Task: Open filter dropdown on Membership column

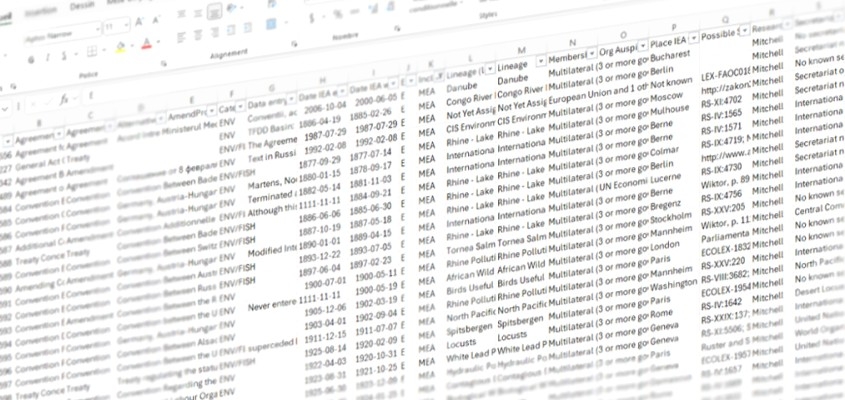Action: [x=590, y=55]
